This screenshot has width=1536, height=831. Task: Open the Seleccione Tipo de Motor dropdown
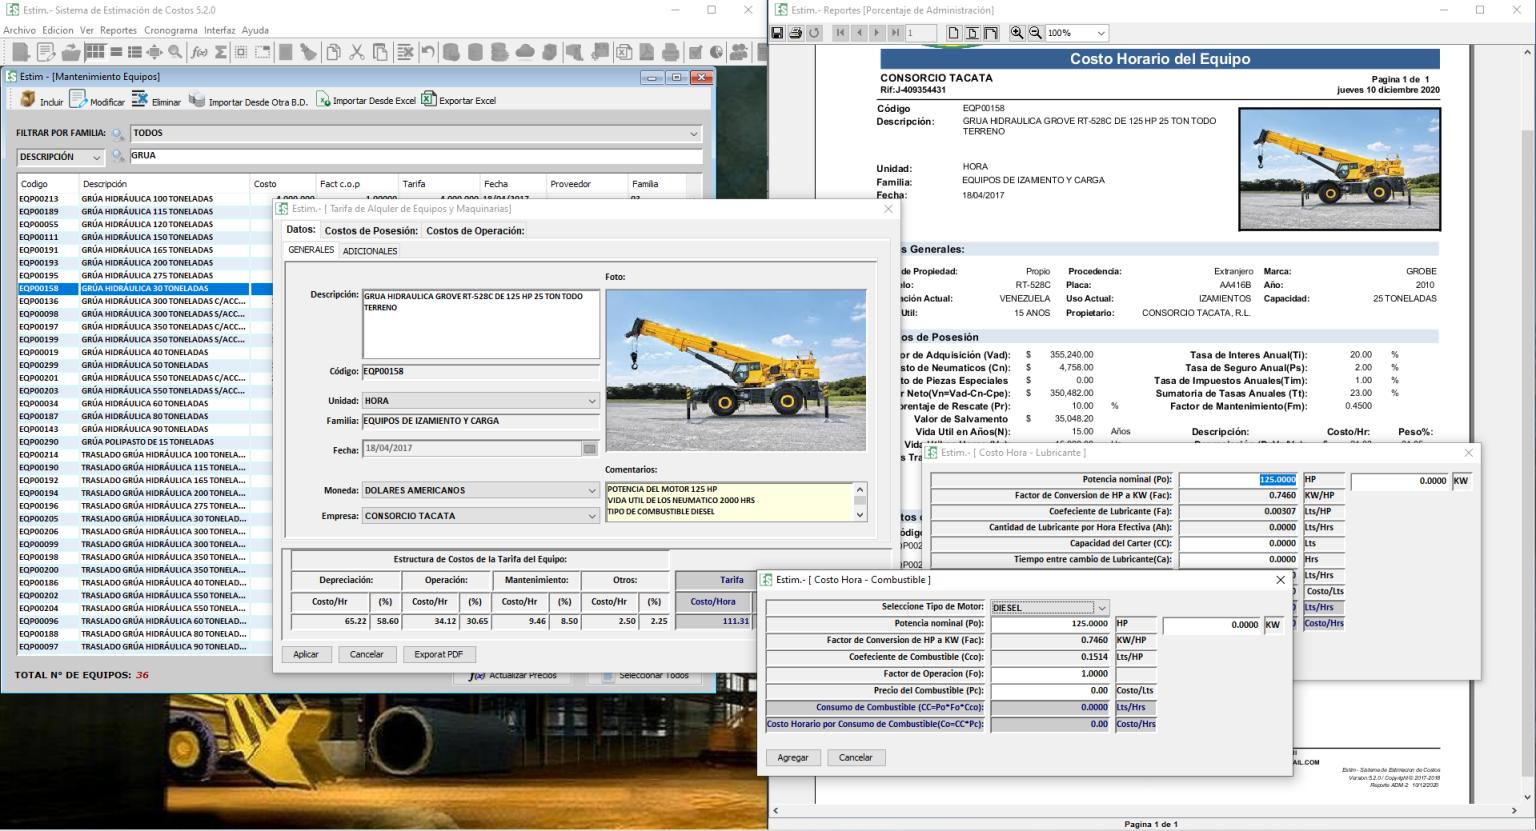coord(1099,607)
